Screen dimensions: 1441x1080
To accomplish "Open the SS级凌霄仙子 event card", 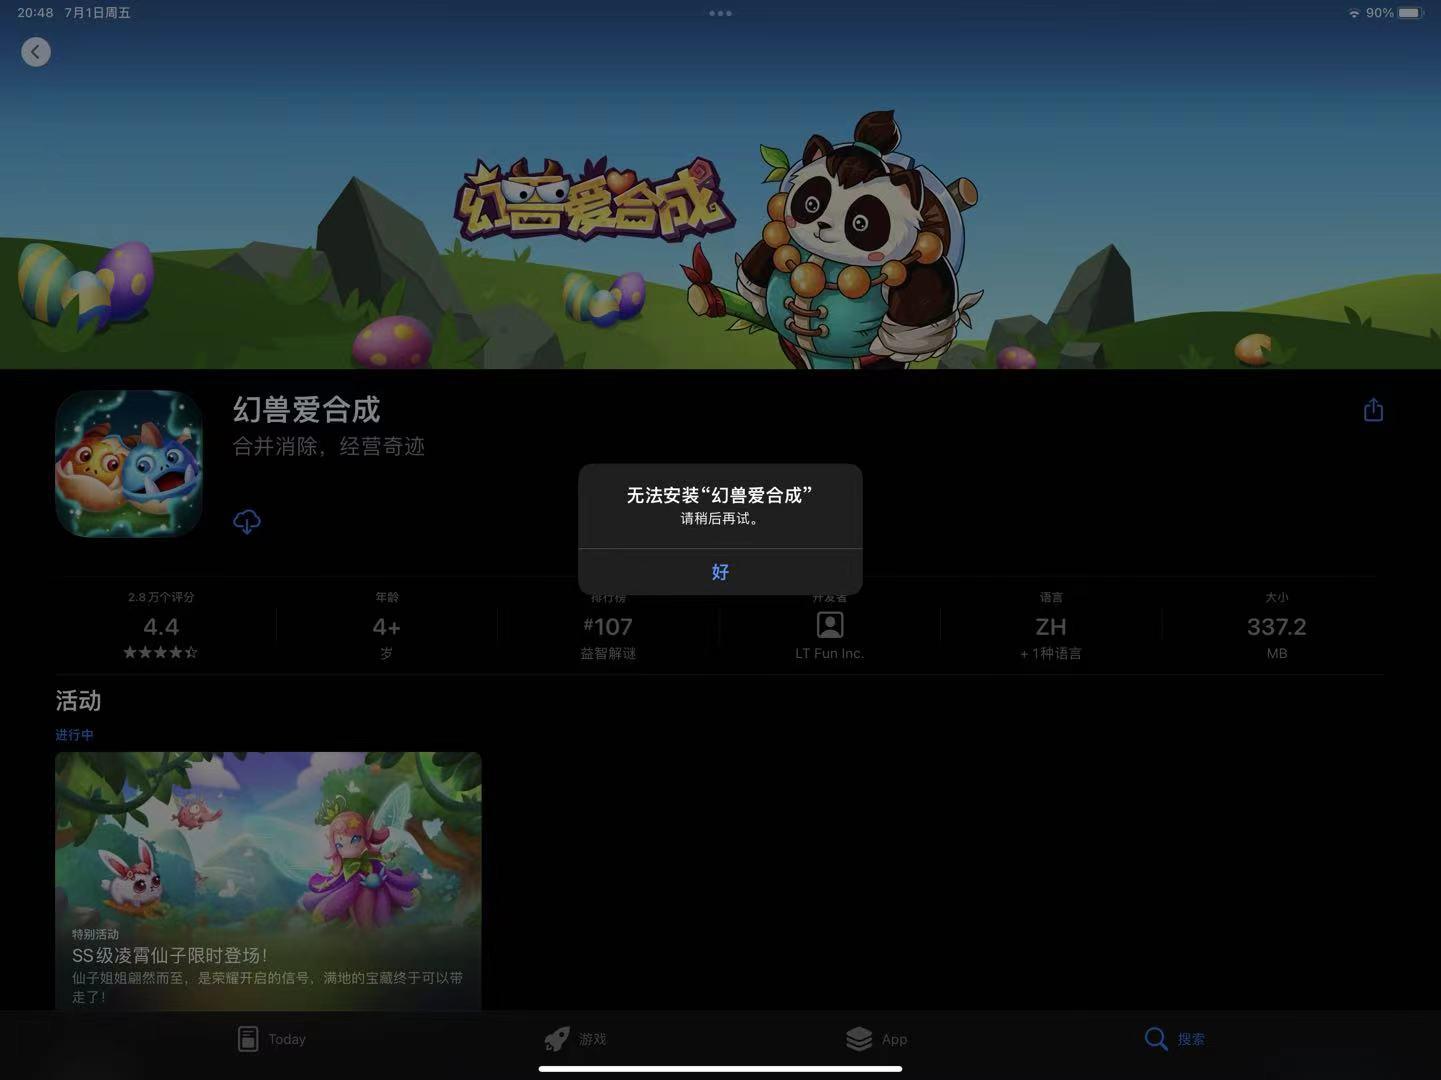I will [x=268, y=880].
